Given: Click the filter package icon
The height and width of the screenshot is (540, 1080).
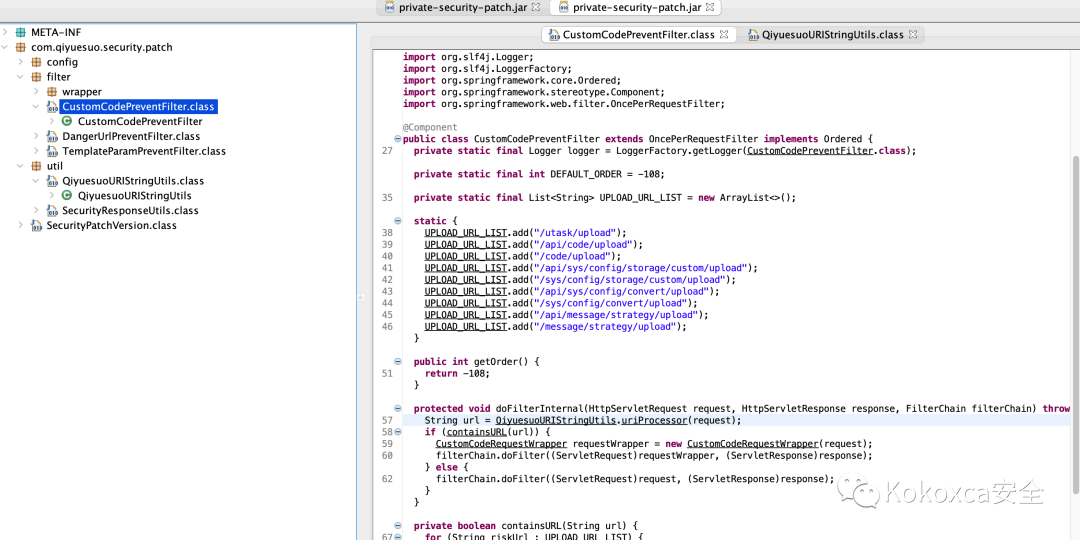Looking at the screenshot, I should point(36,77).
